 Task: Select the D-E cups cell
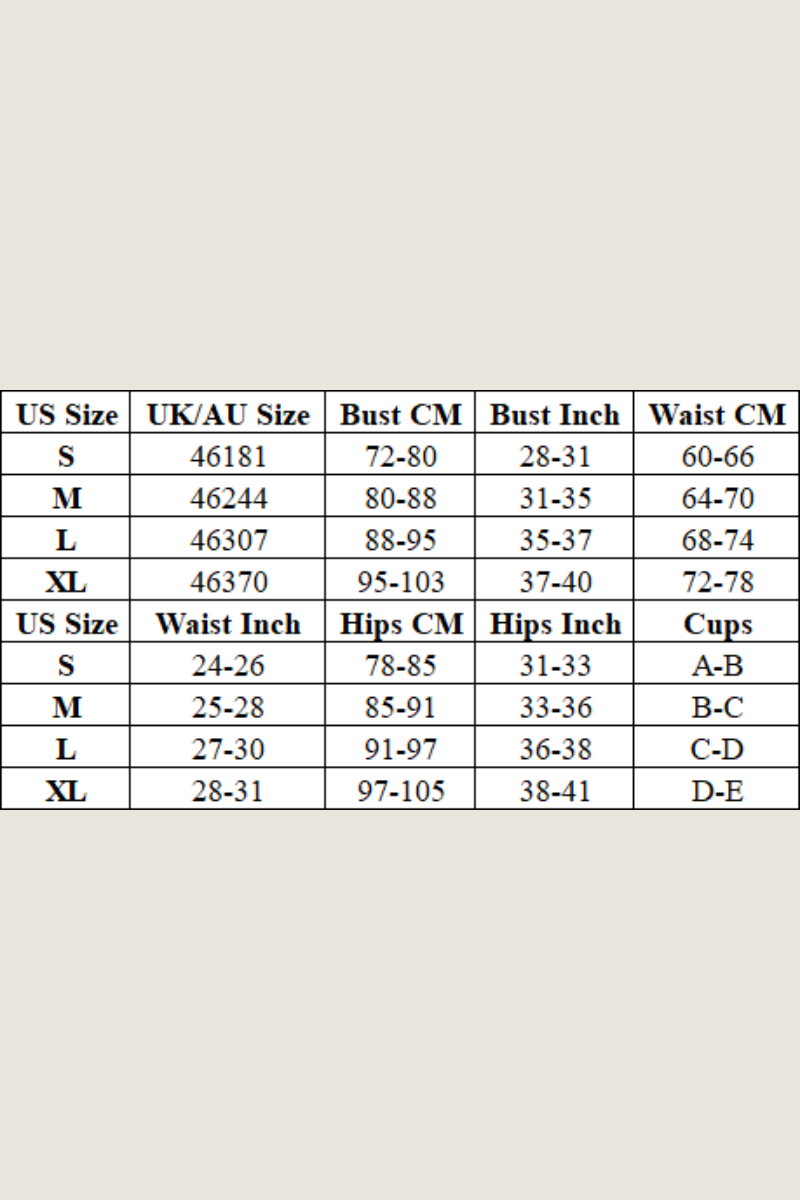tap(717, 792)
